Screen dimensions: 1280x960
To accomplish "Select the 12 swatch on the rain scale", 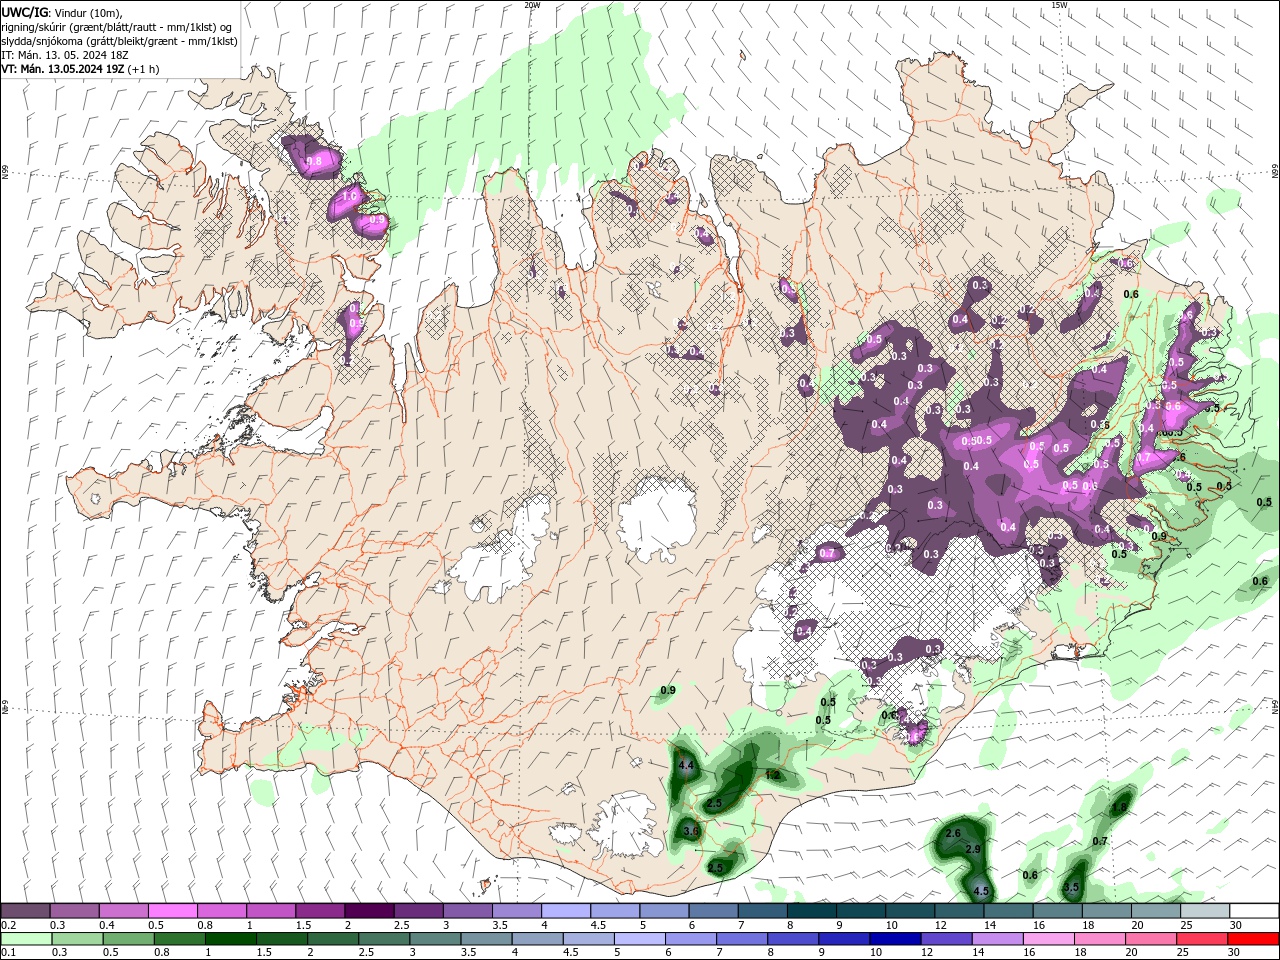I will point(945,939).
